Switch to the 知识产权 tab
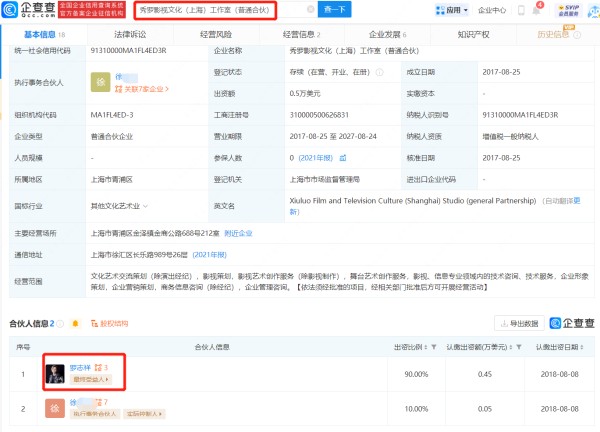The width and height of the screenshot is (600, 432). [x=473, y=35]
